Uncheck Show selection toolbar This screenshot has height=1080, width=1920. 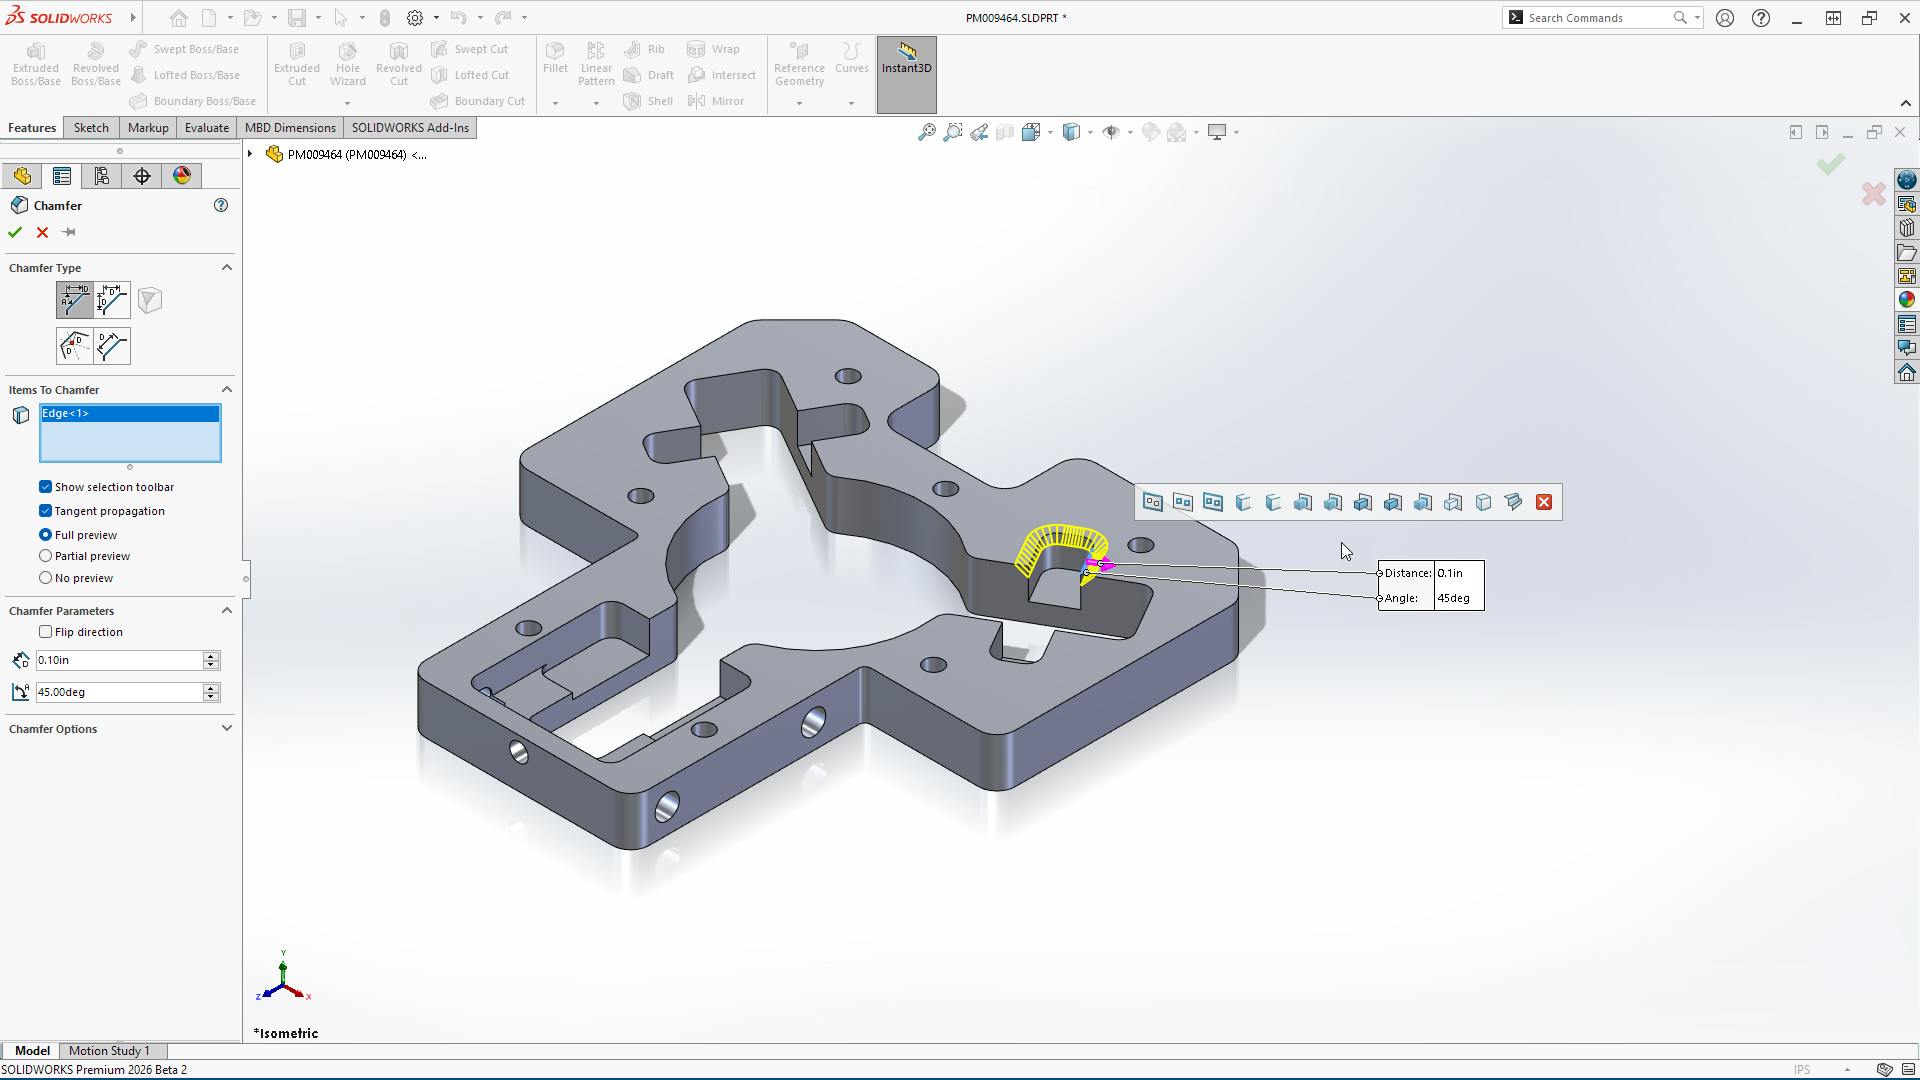45,487
